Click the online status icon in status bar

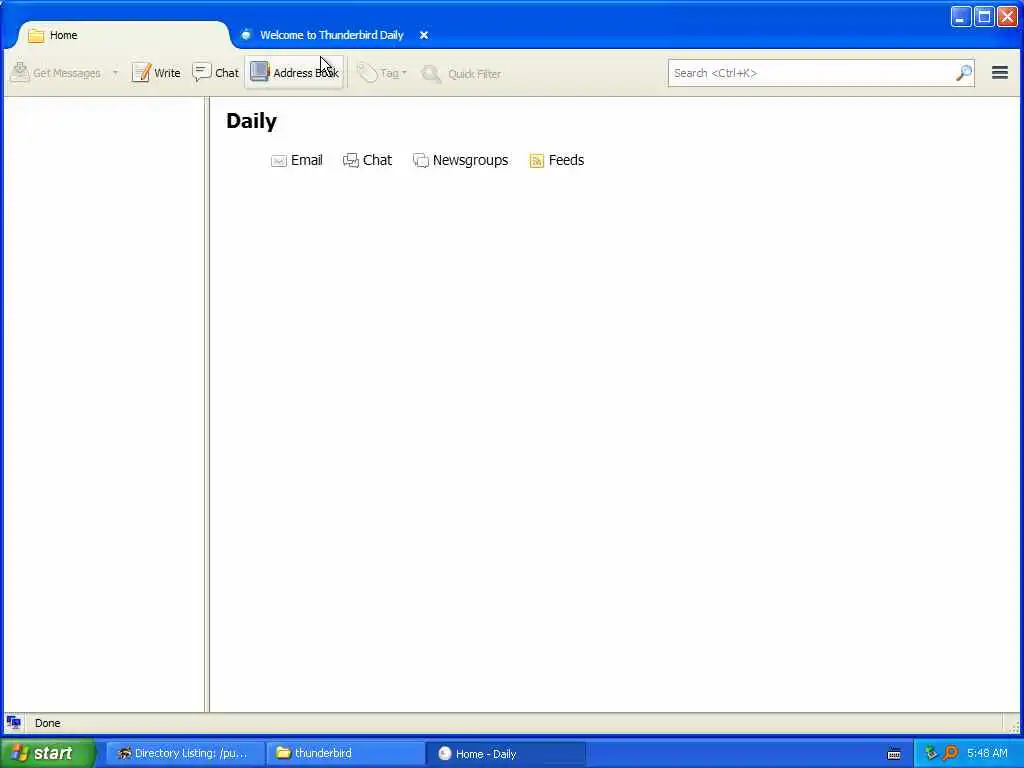(x=14, y=723)
